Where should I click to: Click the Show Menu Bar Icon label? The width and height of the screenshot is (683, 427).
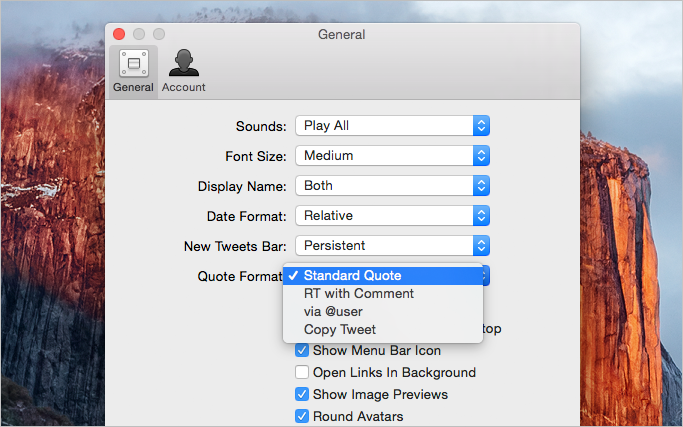(x=377, y=351)
